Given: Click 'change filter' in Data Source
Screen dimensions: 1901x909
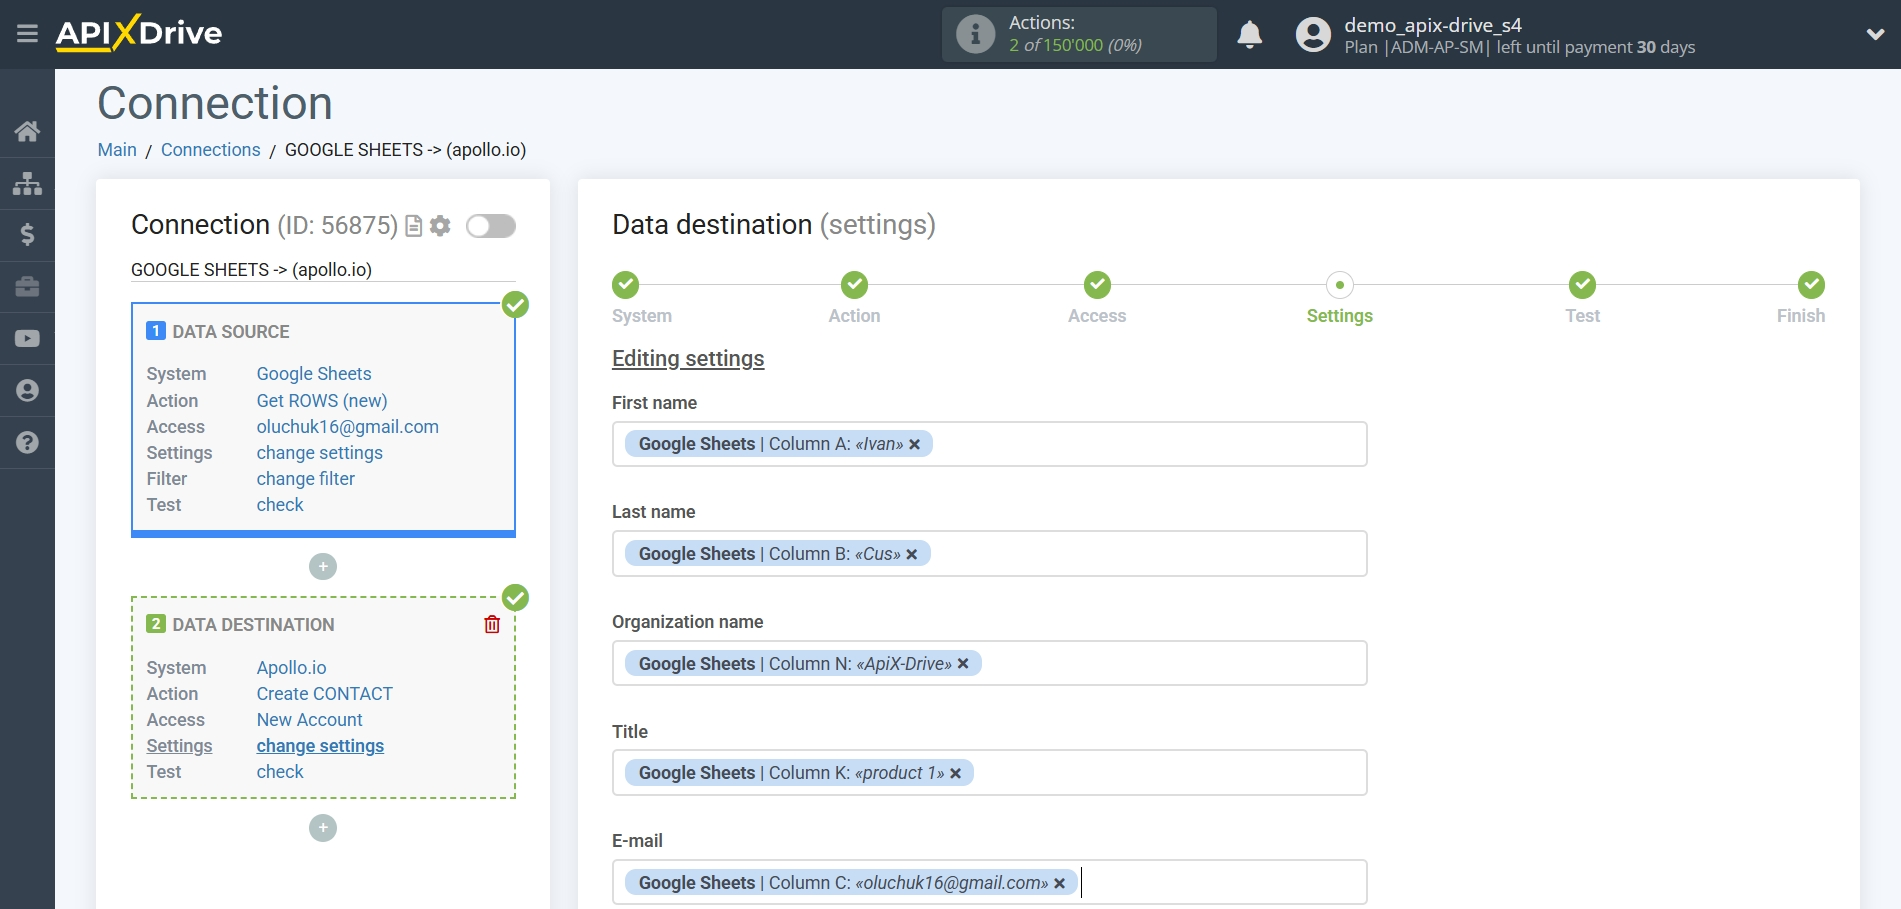Looking at the screenshot, I should (x=305, y=479).
